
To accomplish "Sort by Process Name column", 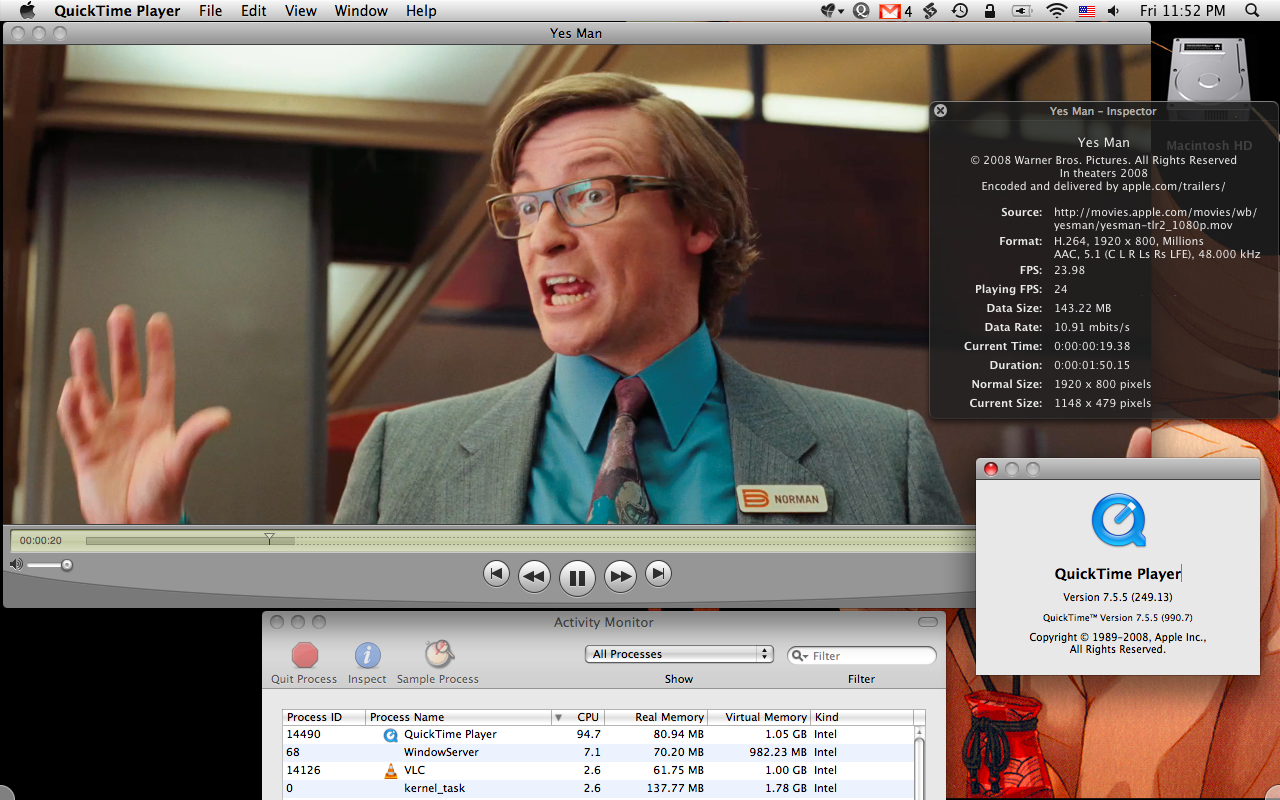I will 458,717.
